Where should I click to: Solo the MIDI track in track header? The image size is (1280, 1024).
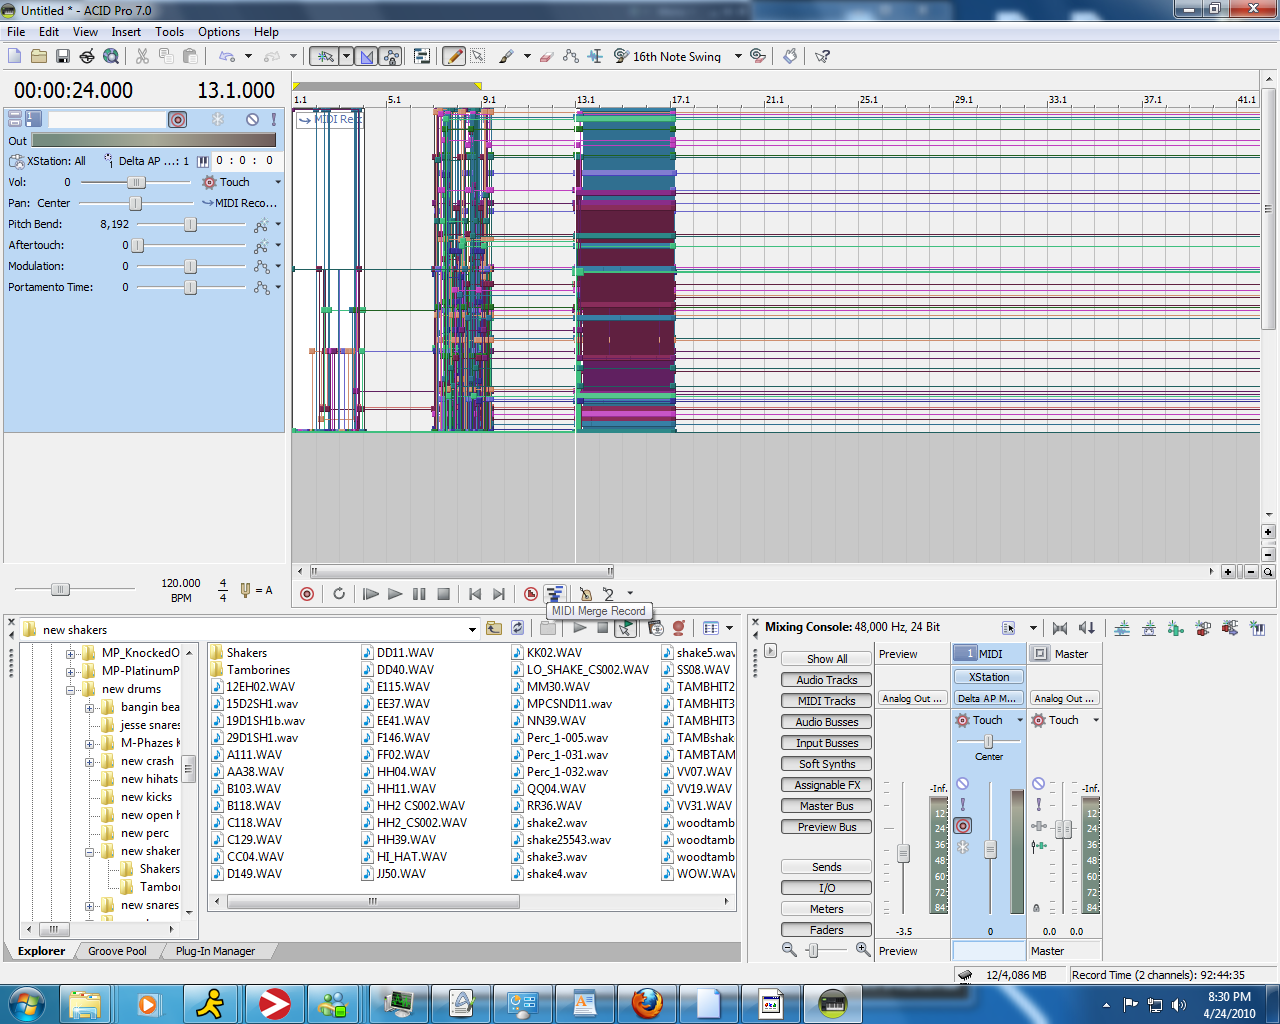273,119
